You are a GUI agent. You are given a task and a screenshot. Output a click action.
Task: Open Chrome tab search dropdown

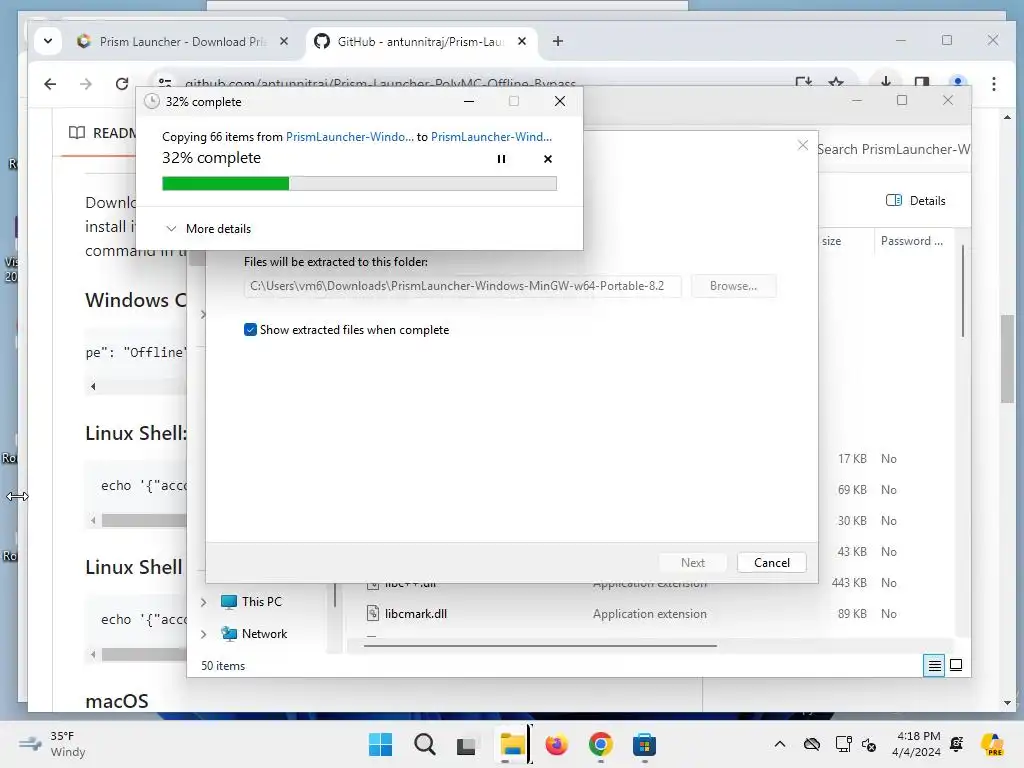click(x=48, y=41)
